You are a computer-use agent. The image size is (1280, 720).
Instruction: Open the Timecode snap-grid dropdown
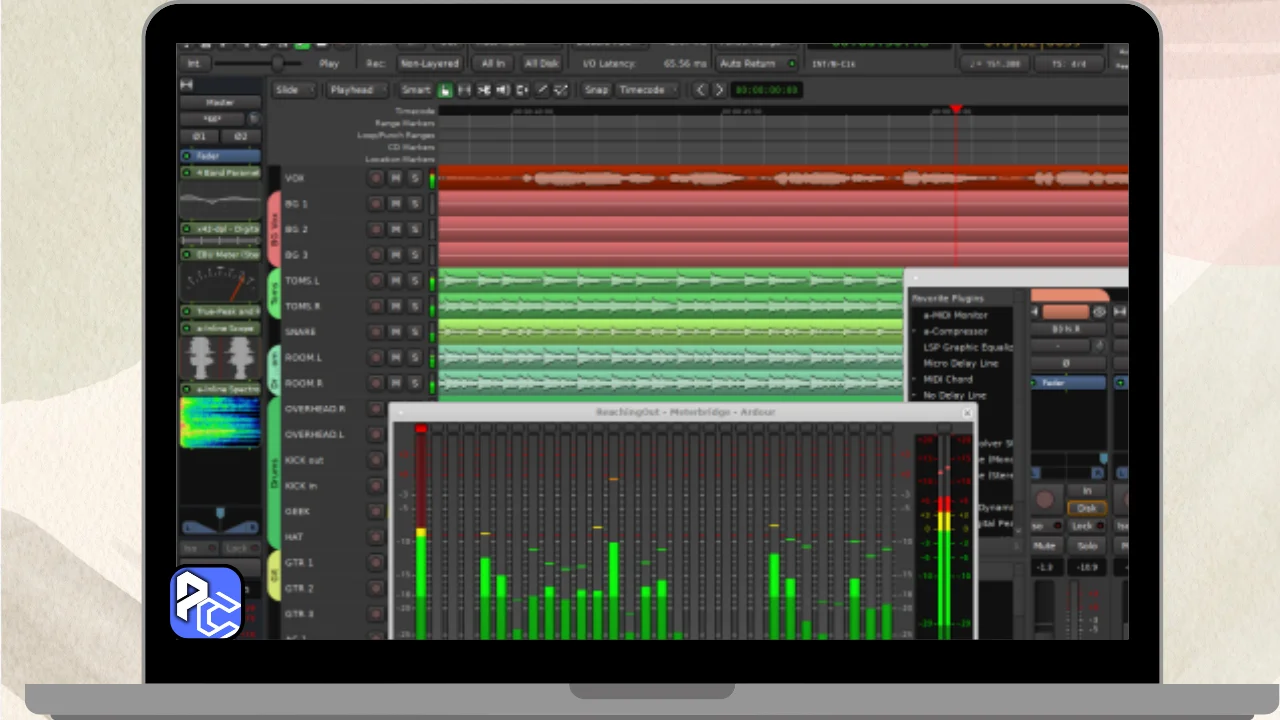[x=645, y=90]
